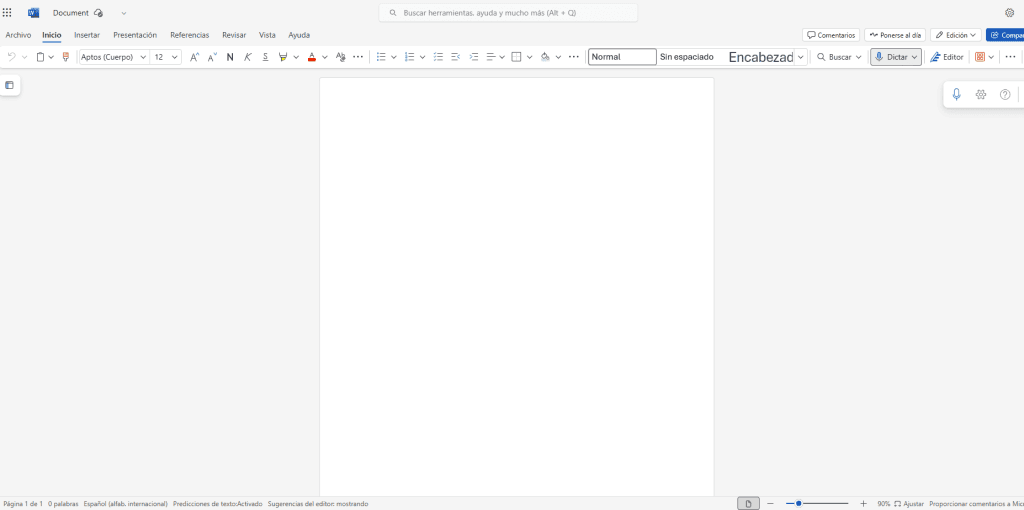Open the app launcher grid icon
1024x510 pixels.
[8, 13]
